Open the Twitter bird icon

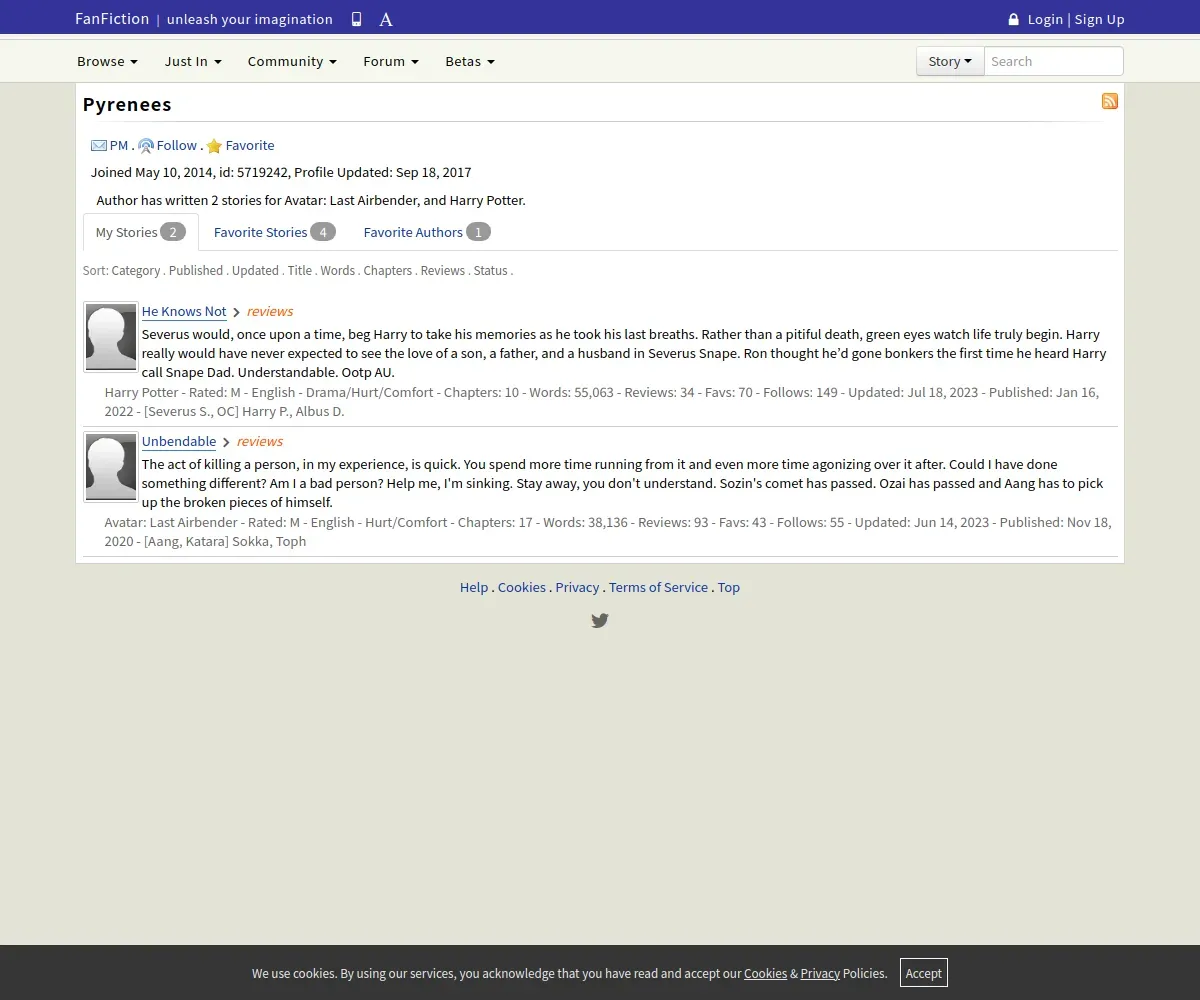pos(600,620)
